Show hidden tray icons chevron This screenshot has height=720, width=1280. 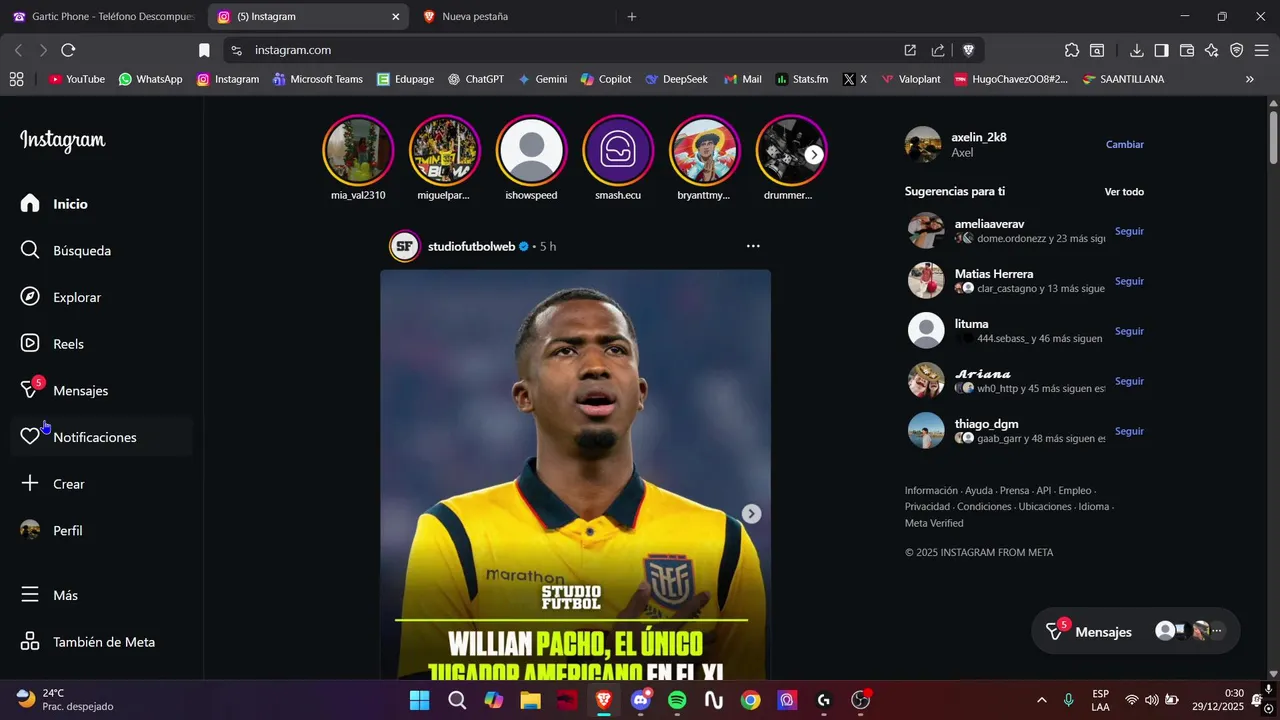[x=1042, y=700]
